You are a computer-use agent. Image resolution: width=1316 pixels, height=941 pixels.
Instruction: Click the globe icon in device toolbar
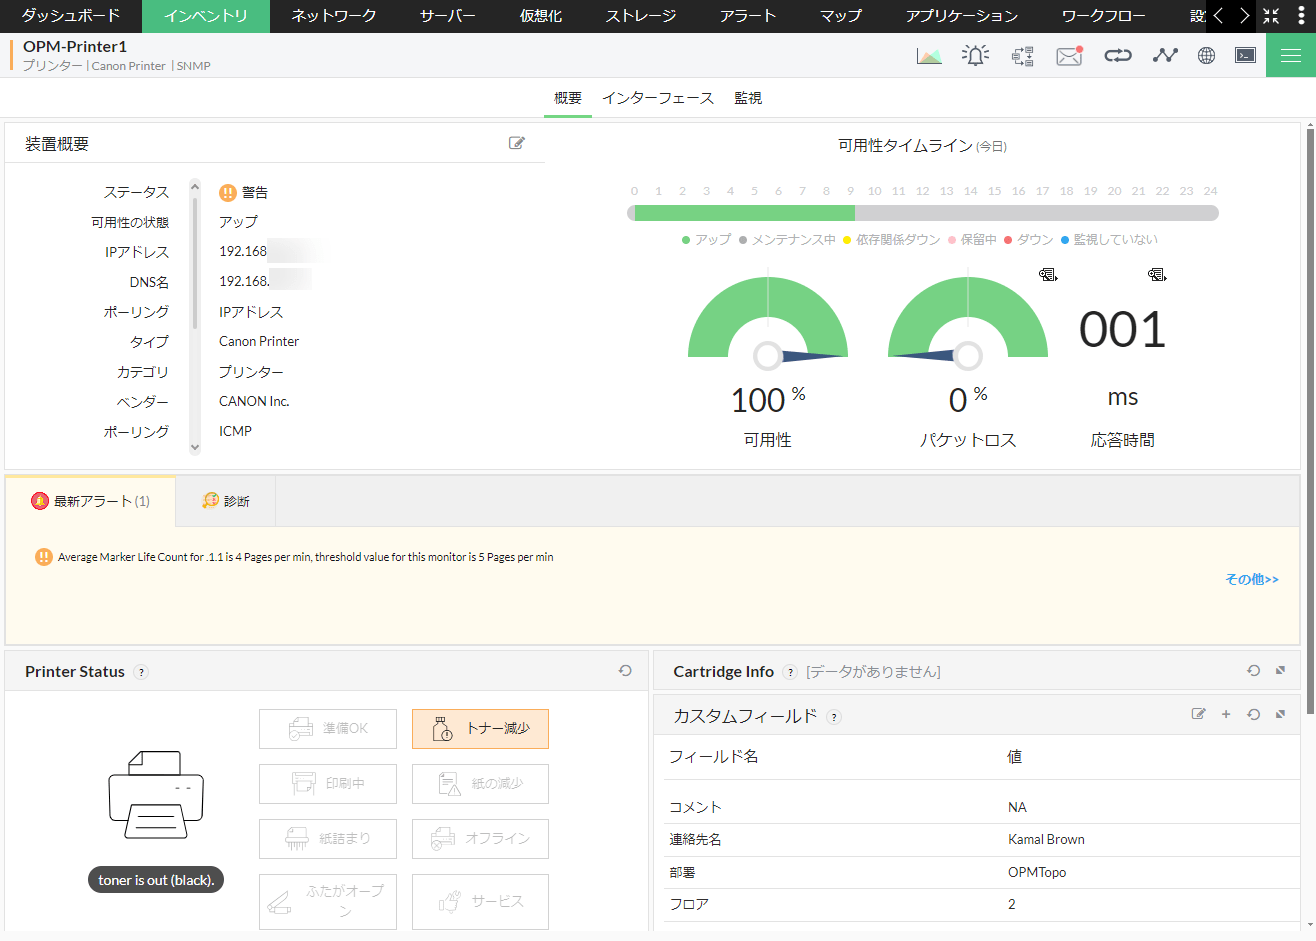(x=1206, y=56)
